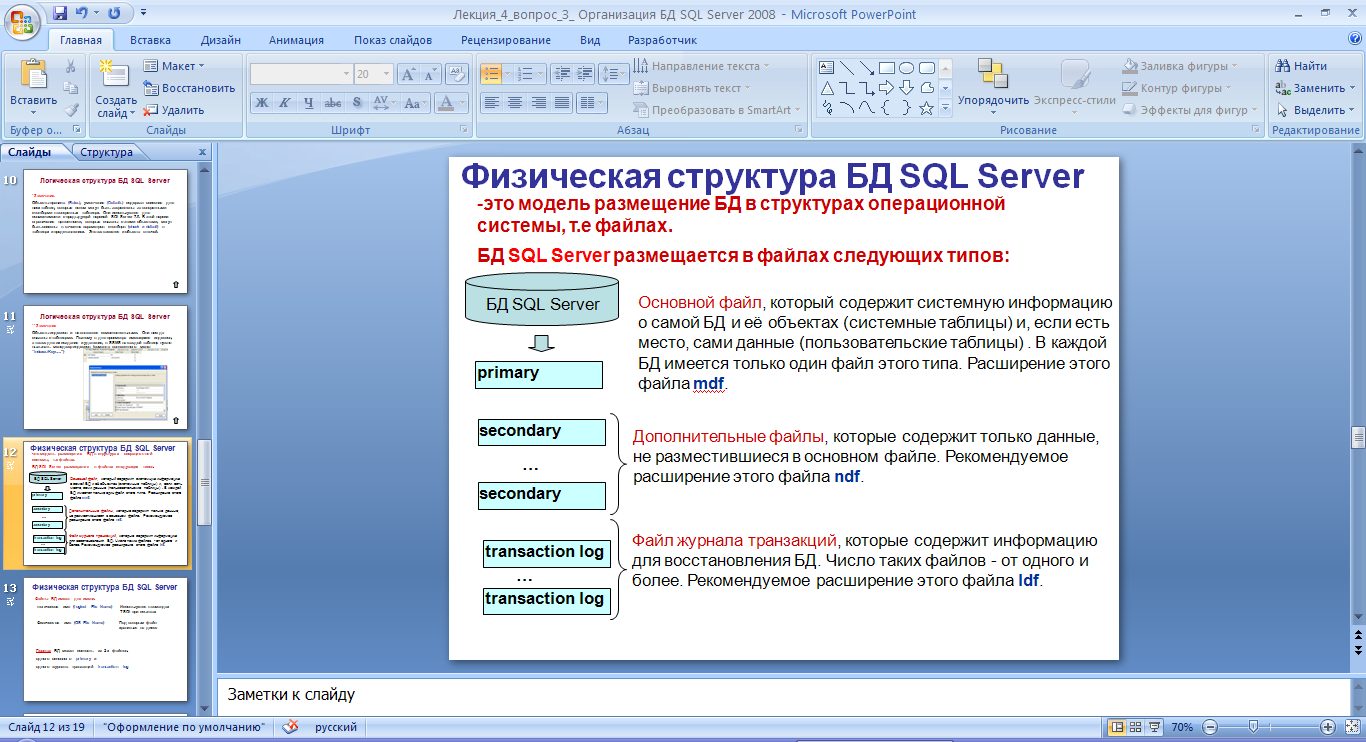Undo the last action
The image size is (1366, 742).
point(83,13)
